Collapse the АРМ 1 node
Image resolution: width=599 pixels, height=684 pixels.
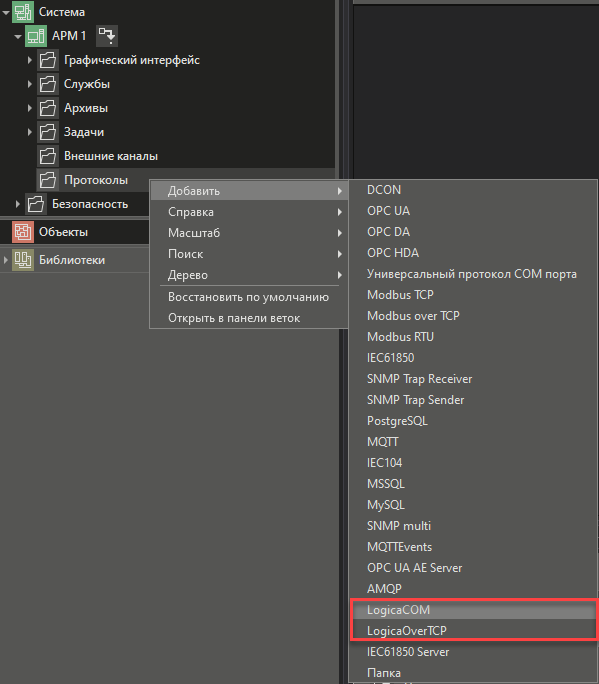tap(17, 36)
